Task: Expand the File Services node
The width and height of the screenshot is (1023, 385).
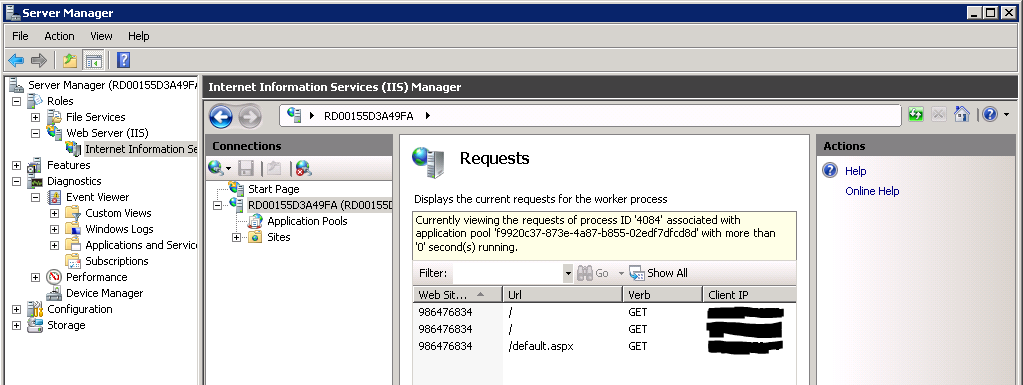Action: tap(35, 117)
